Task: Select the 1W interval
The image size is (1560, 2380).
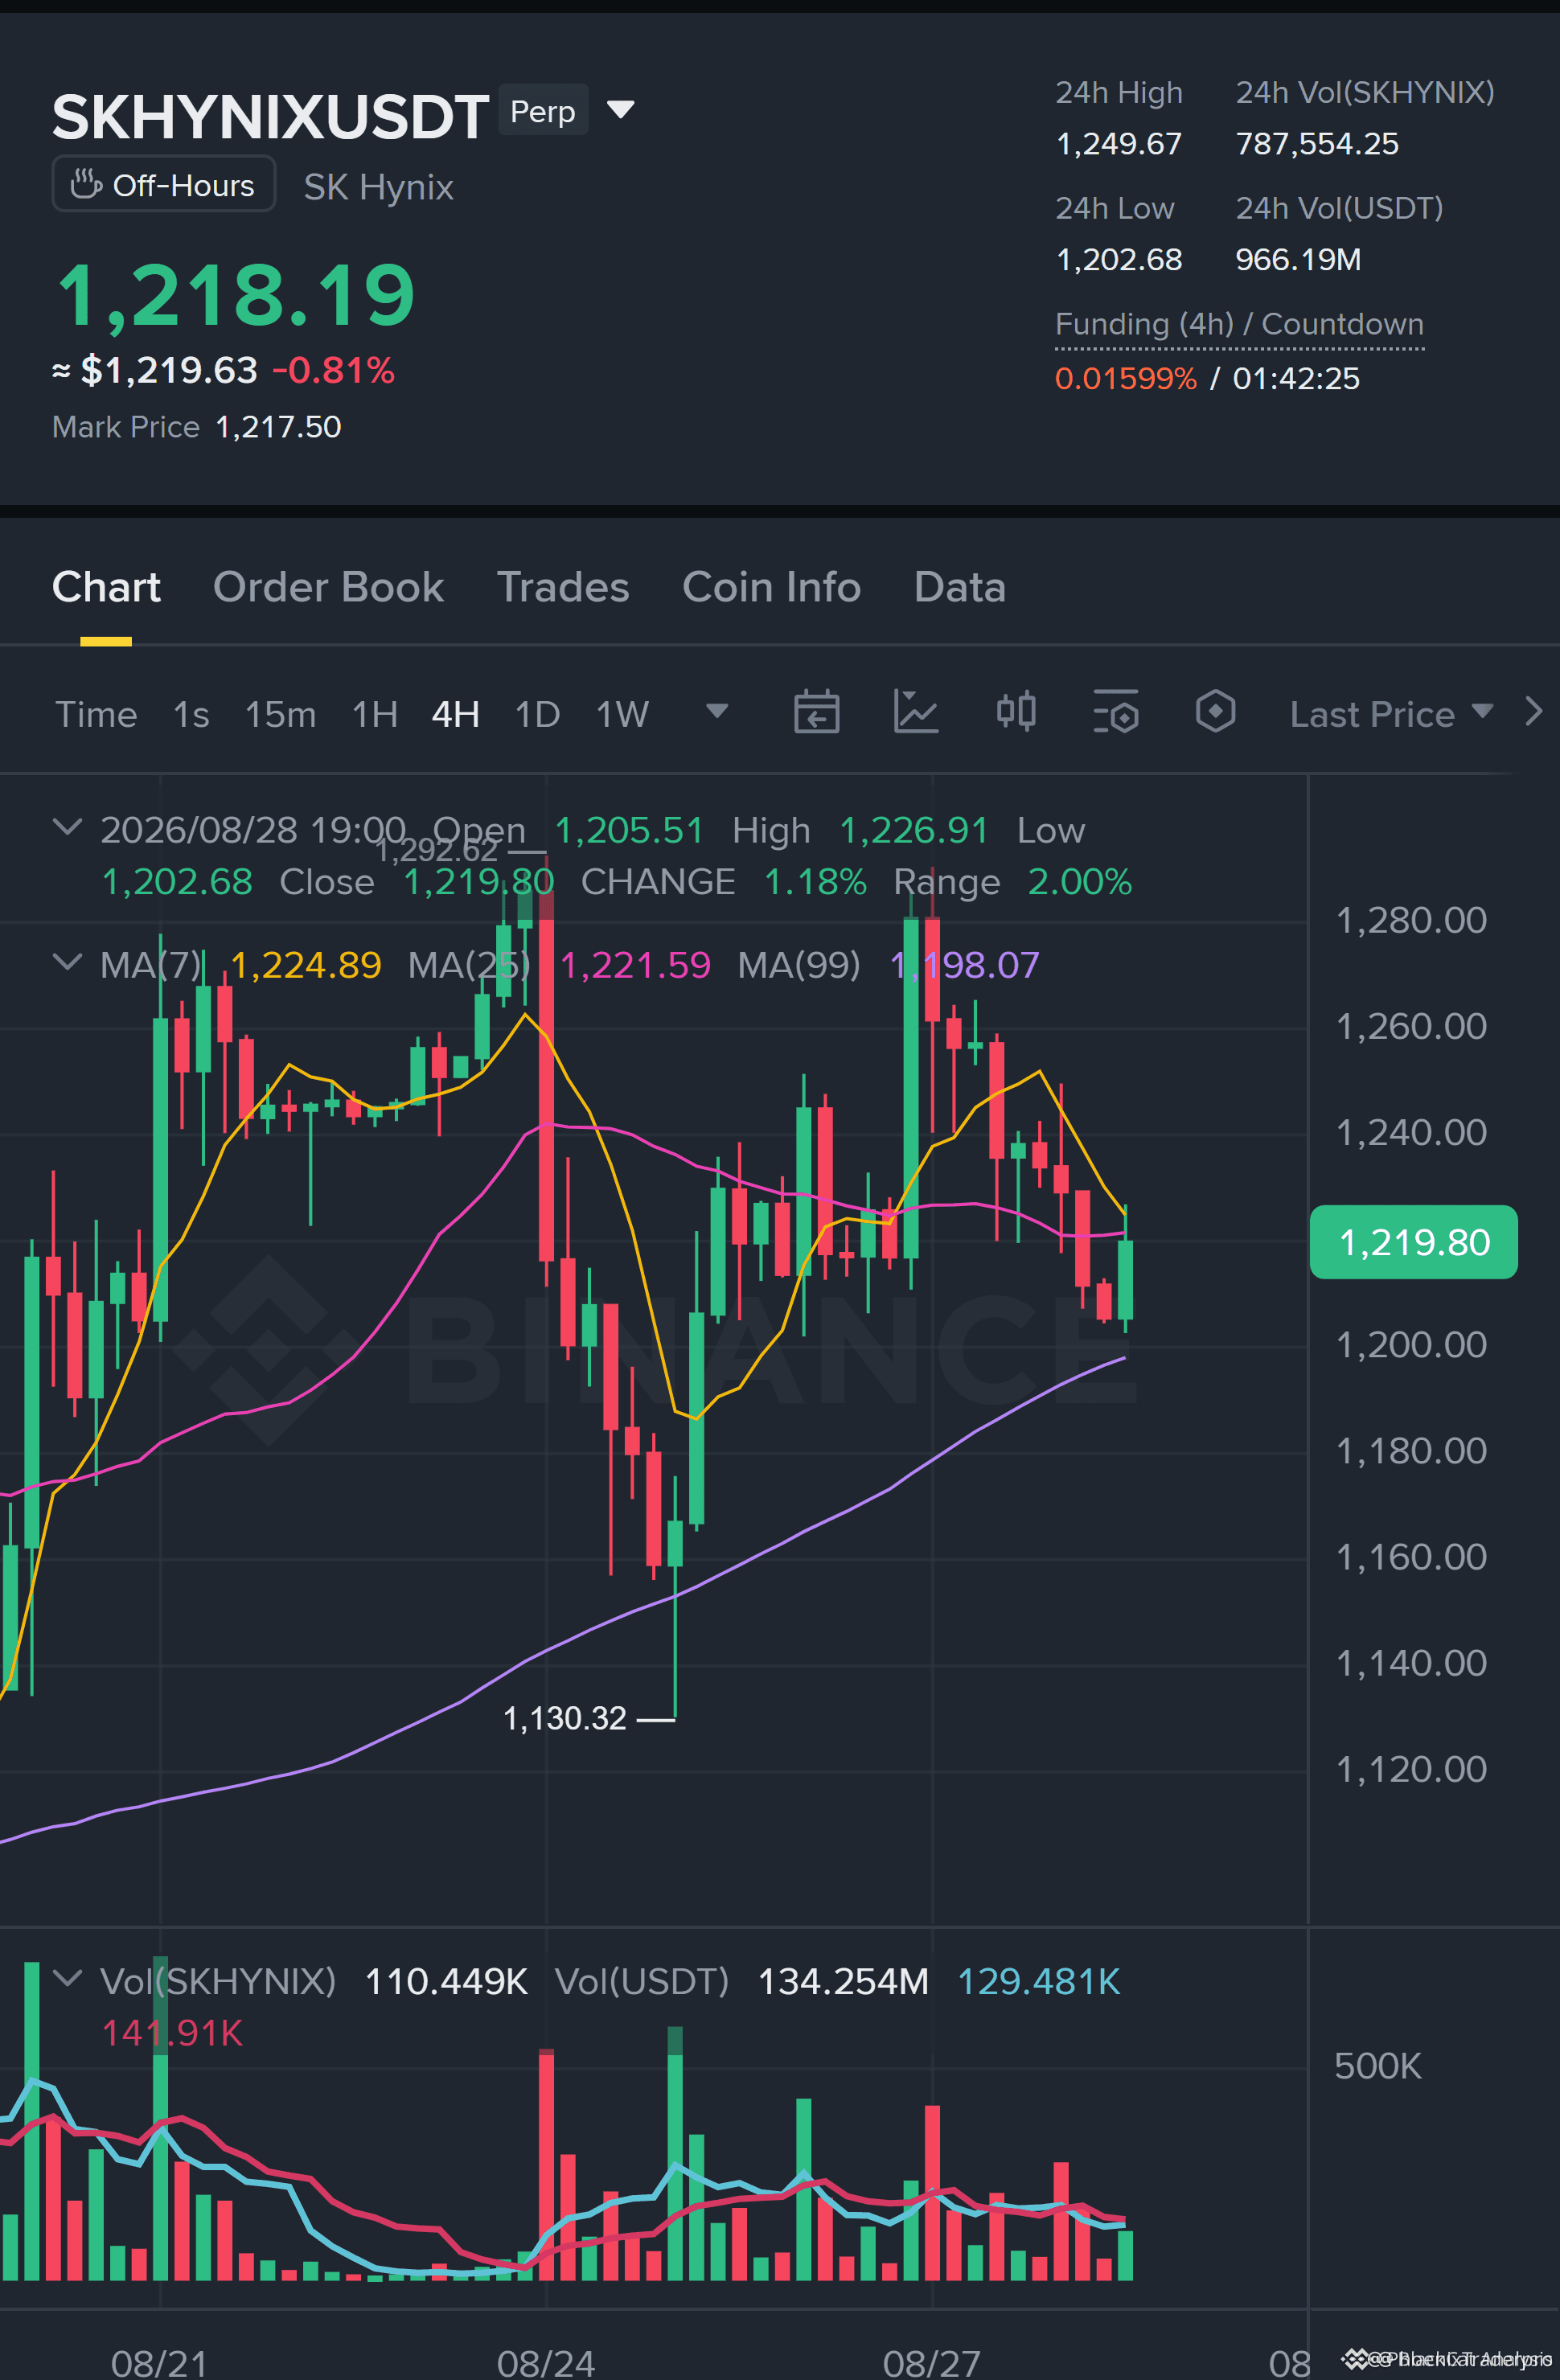Action: click(x=622, y=714)
